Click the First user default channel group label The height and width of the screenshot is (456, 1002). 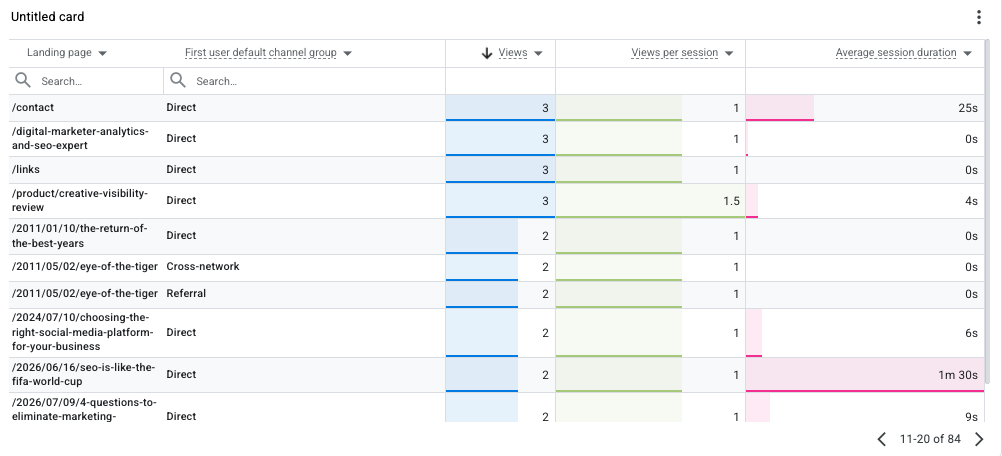(x=261, y=53)
